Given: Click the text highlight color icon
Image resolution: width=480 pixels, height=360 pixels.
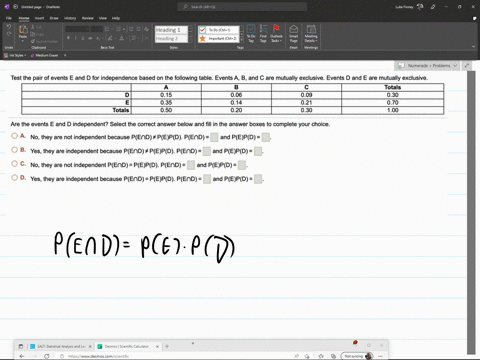Looking at the screenshot, I should click(111, 38).
